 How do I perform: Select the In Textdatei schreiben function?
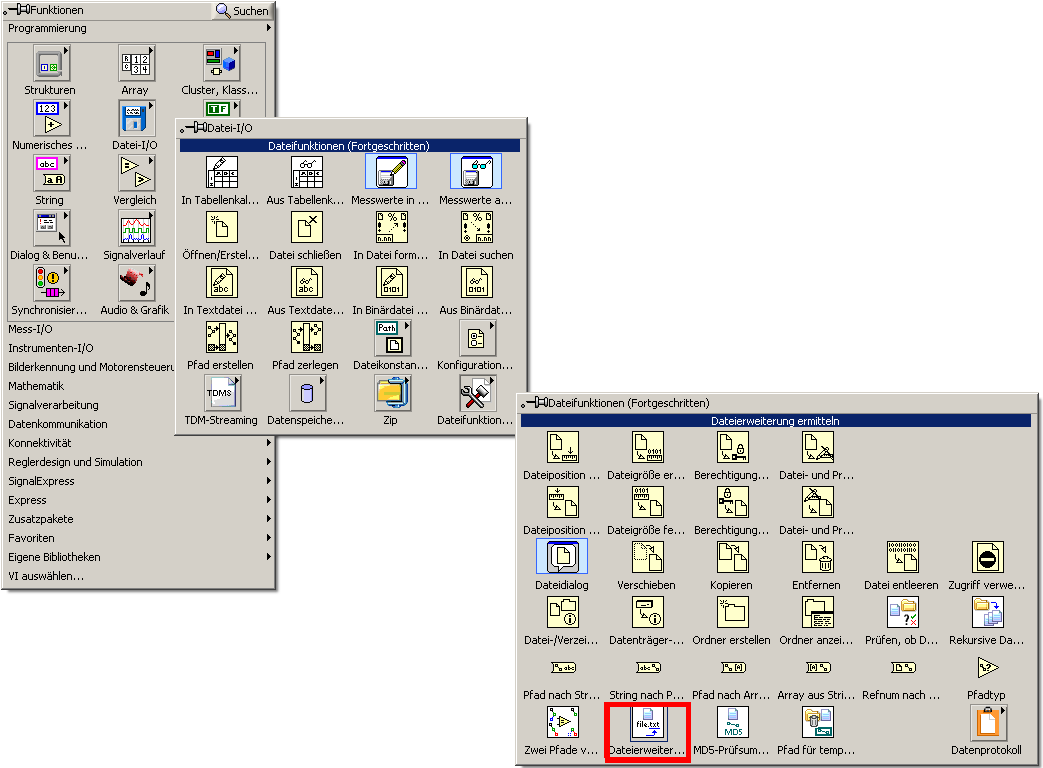(222, 283)
